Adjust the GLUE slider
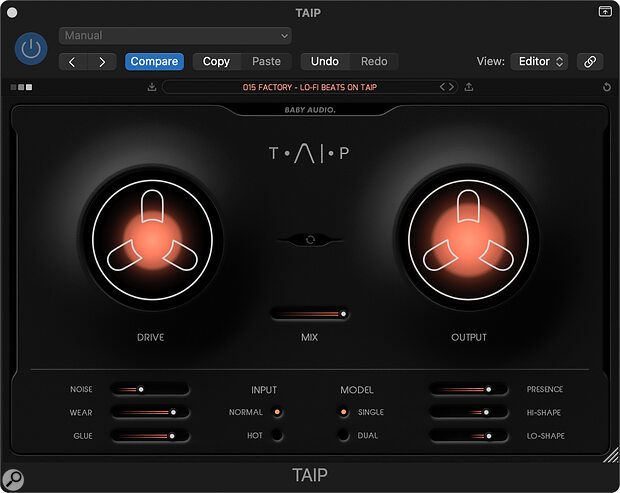The height and width of the screenshot is (493, 620). 150,436
